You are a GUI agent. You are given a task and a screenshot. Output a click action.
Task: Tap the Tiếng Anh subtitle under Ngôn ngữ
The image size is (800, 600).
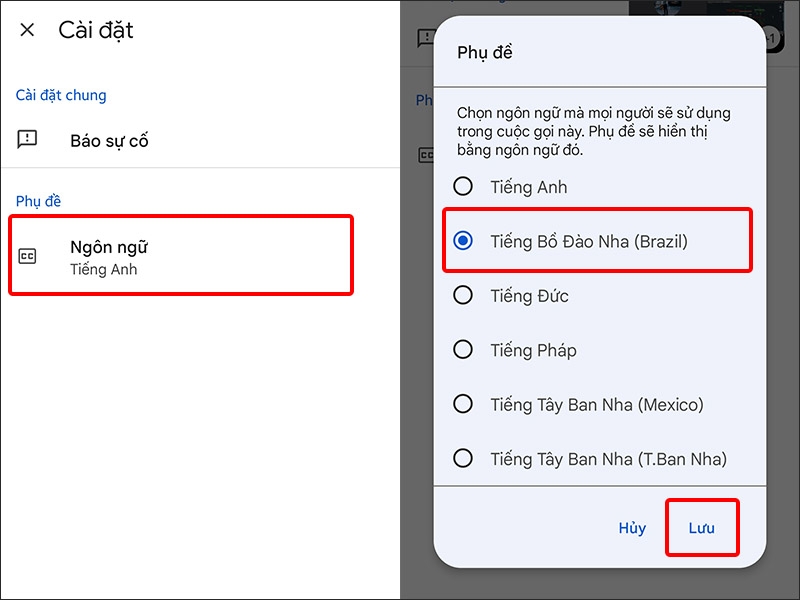click(x=103, y=270)
